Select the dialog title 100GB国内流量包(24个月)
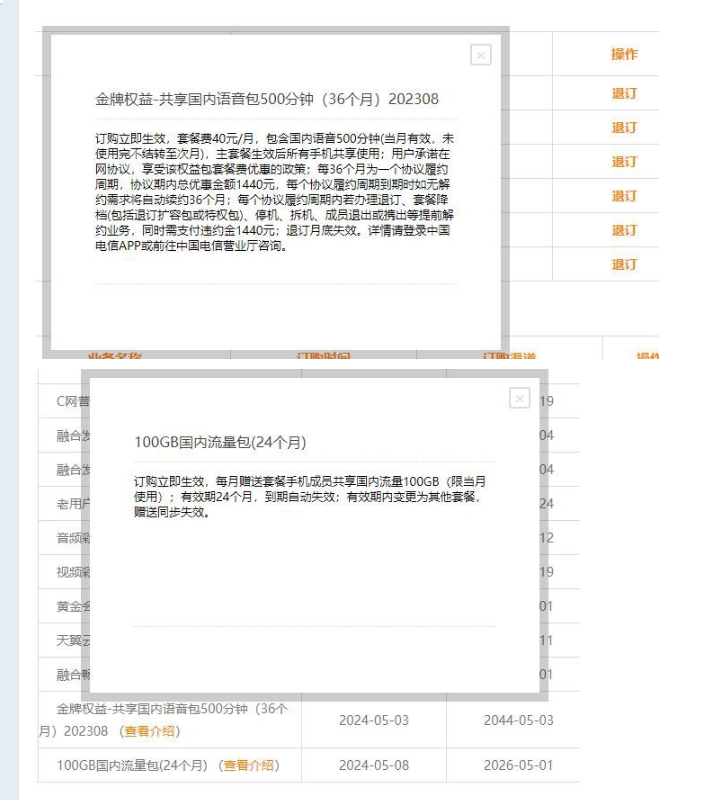This screenshot has width=712, height=800. 220,442
